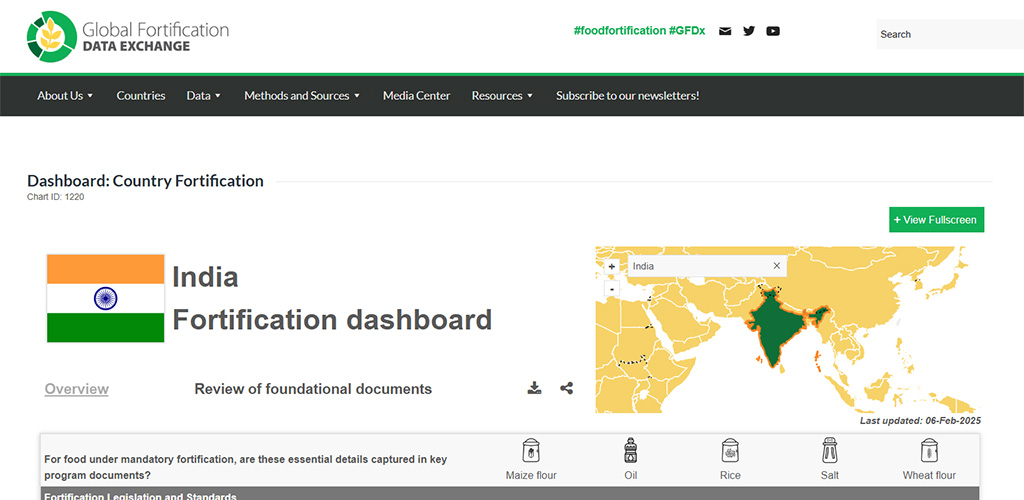Screen dimensions: 1024x500
Task: Zoom in on the map with plus
Action: click(611, 267)
